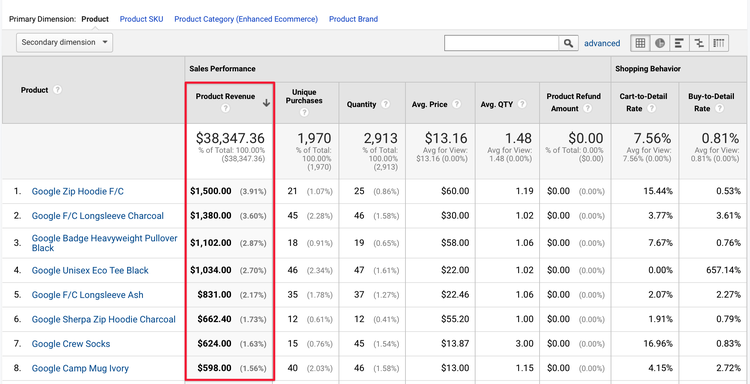Open Google Badge Heavyweight Pullover Black

tap(104, 243)
